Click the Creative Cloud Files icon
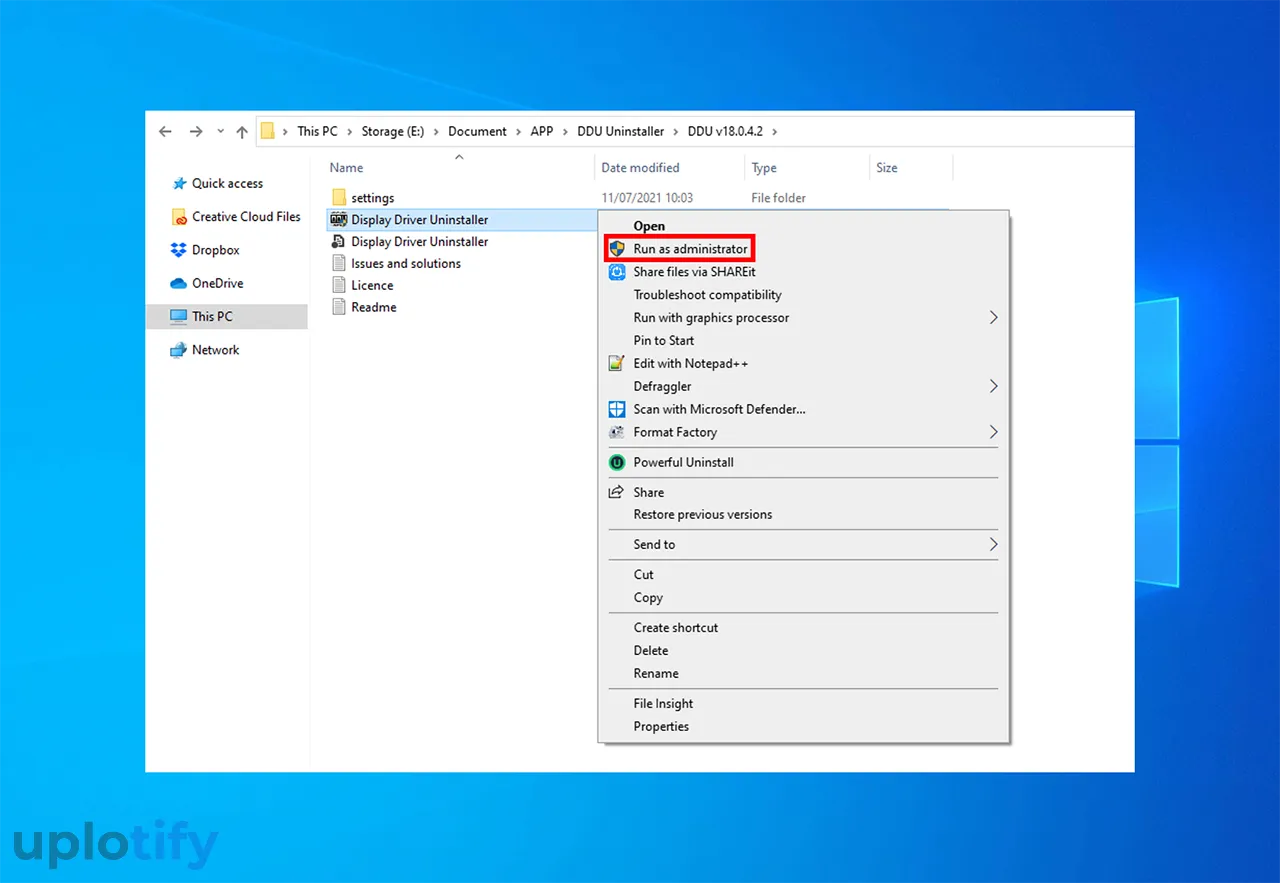Viewport: 1280px width, 883px height. [x=179, y=217]
